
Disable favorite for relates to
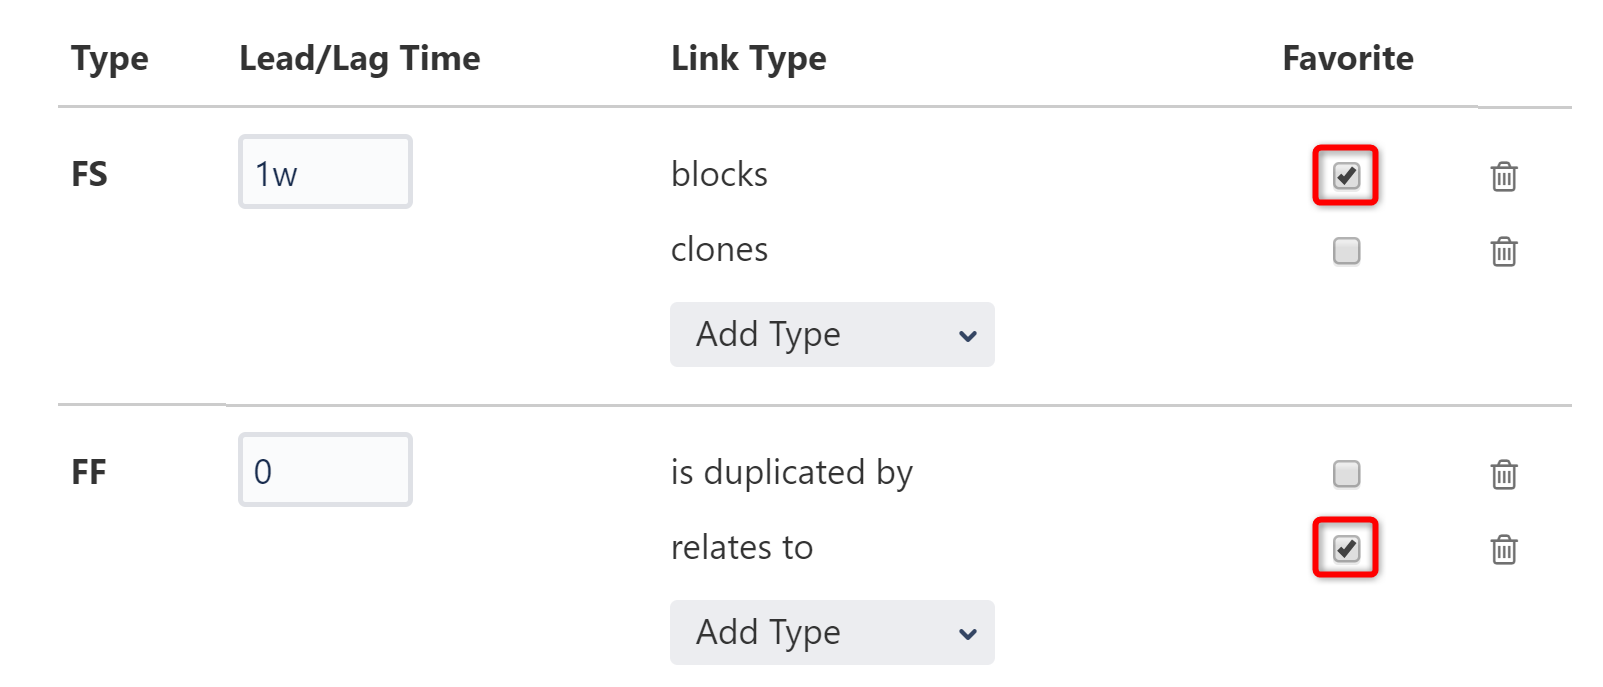[1345, 548]
